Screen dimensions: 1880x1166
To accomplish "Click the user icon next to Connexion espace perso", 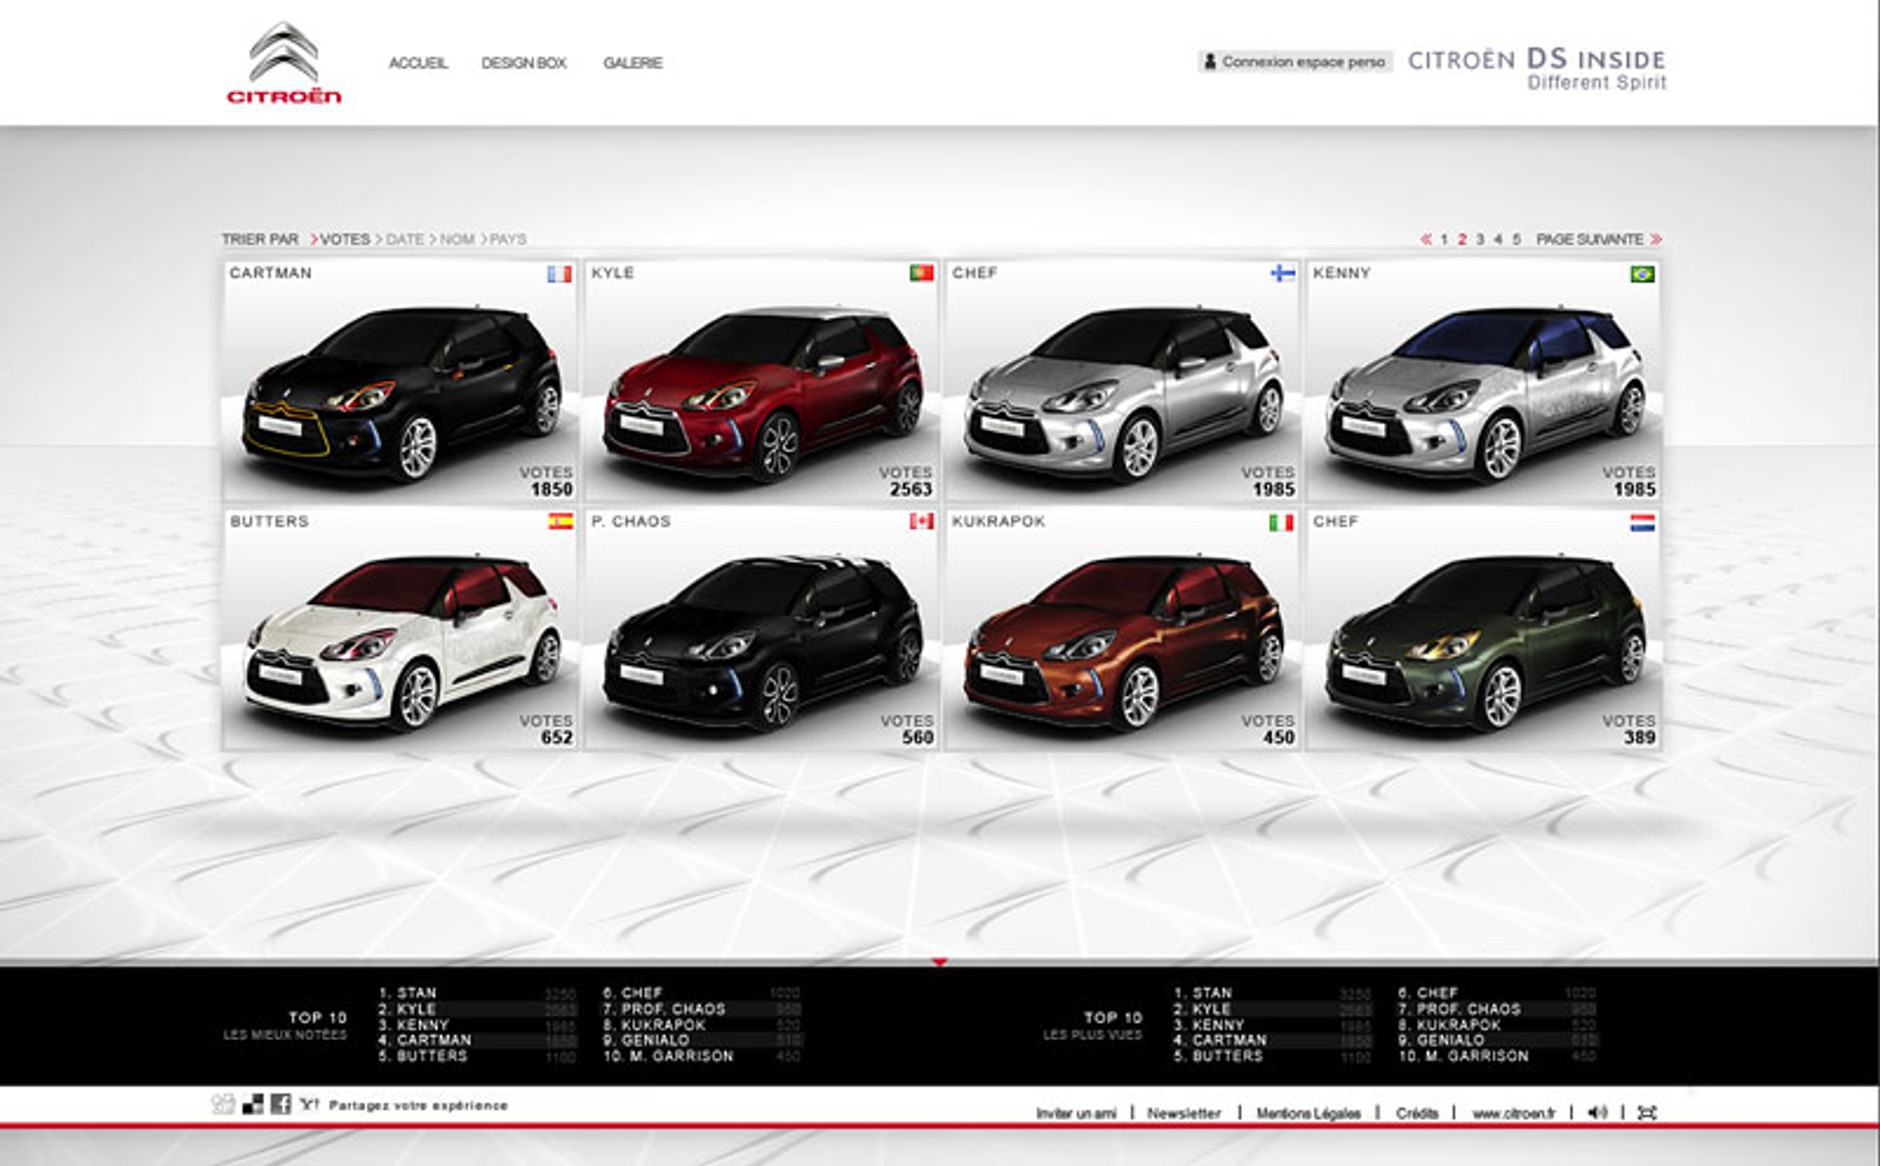I will (1212, 62).
